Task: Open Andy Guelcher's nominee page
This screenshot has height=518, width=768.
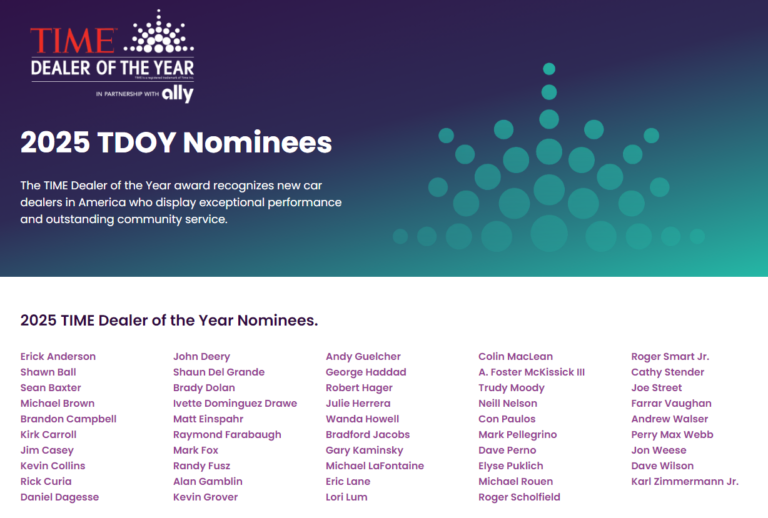Action: (x=363, y=357)
